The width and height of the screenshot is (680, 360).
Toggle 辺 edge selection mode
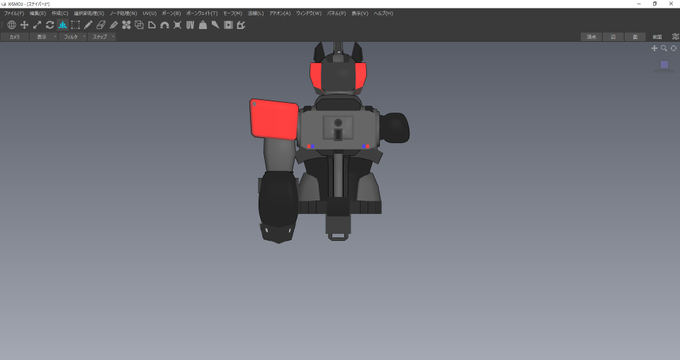[x=613, y=37]
